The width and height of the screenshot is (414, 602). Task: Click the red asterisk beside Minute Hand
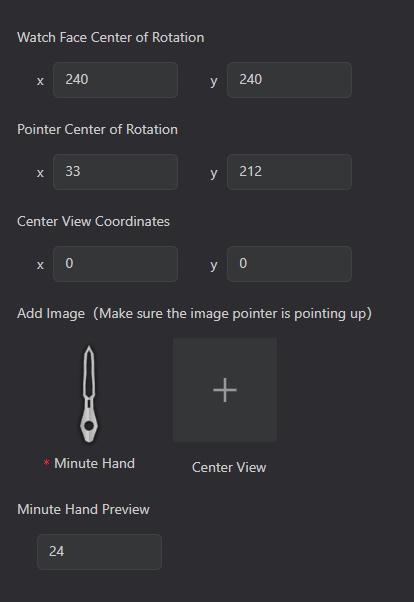(x=46, y=462)
